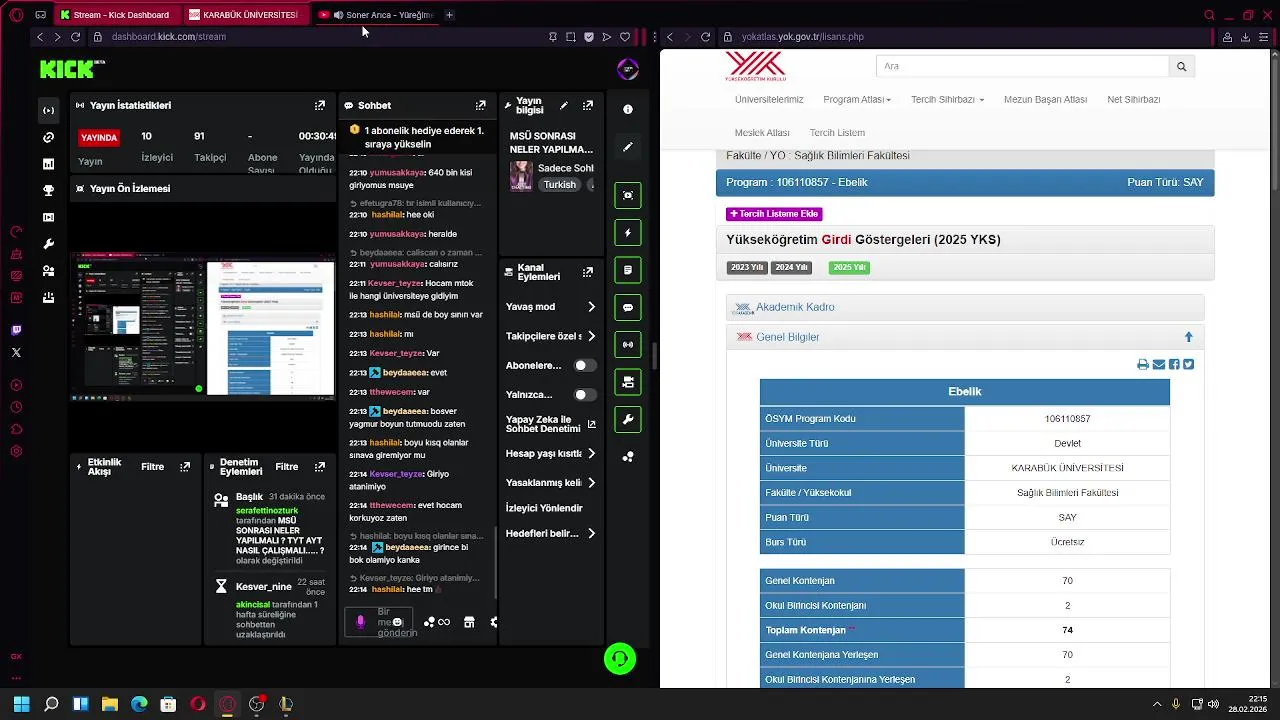The height and width of the screenshot is (720, 1280).
Task: Toggle the green wrench widget button
Action: [628, 419]
